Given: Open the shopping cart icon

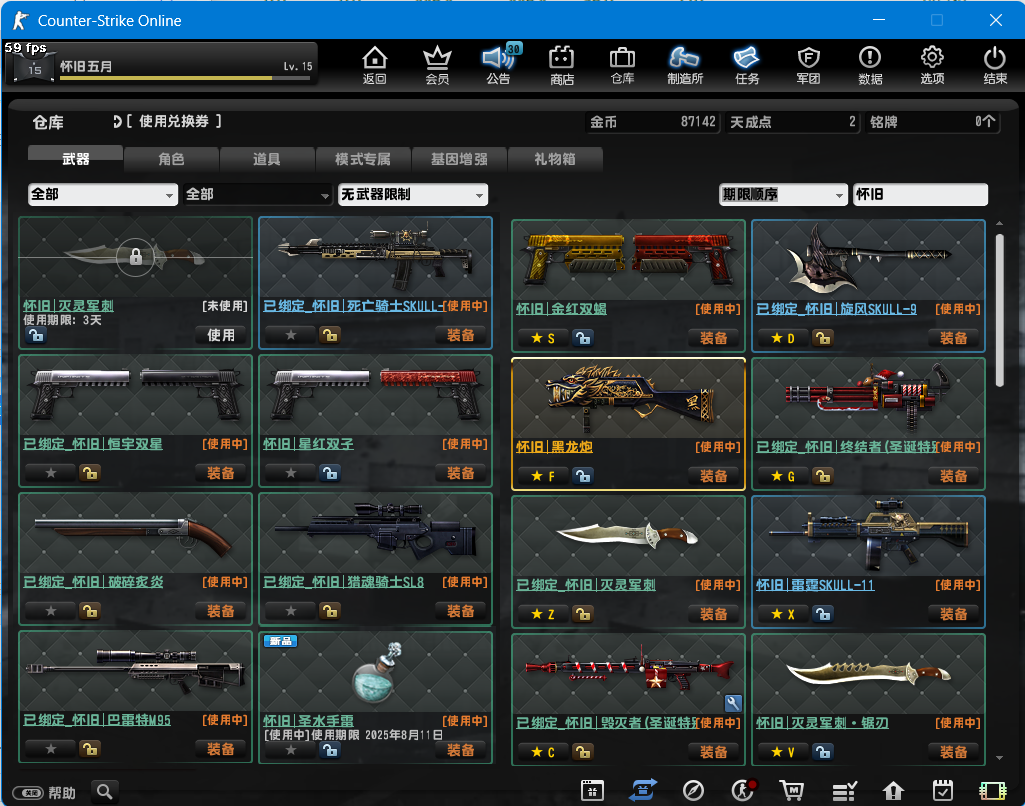Looking at the screenshot, I should click(x=792, y=790).
